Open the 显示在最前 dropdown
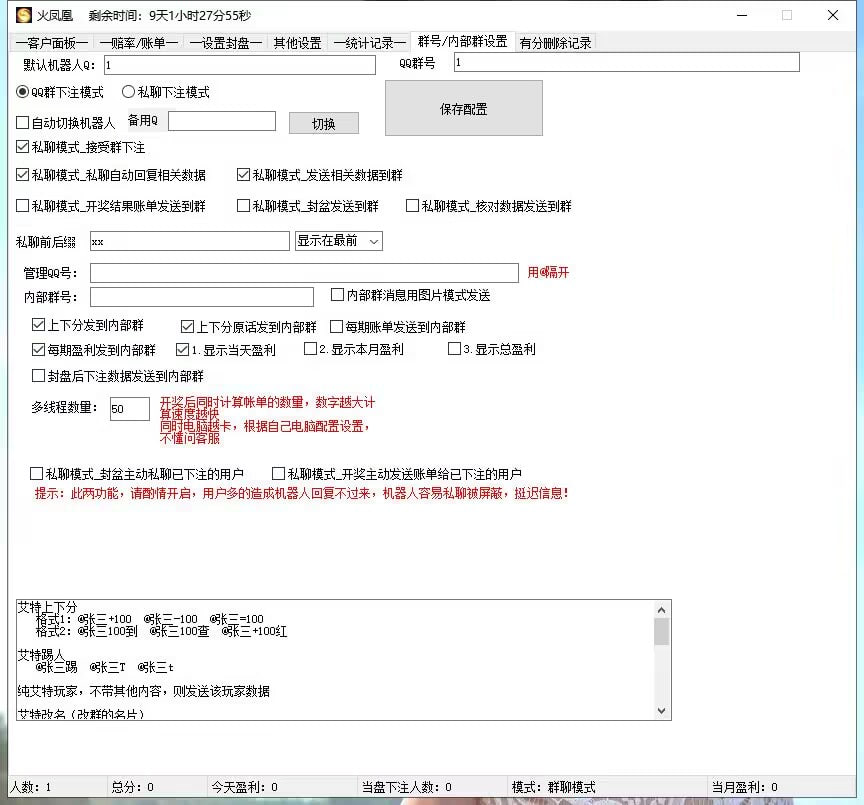864x805 pixels. (339, 241)
